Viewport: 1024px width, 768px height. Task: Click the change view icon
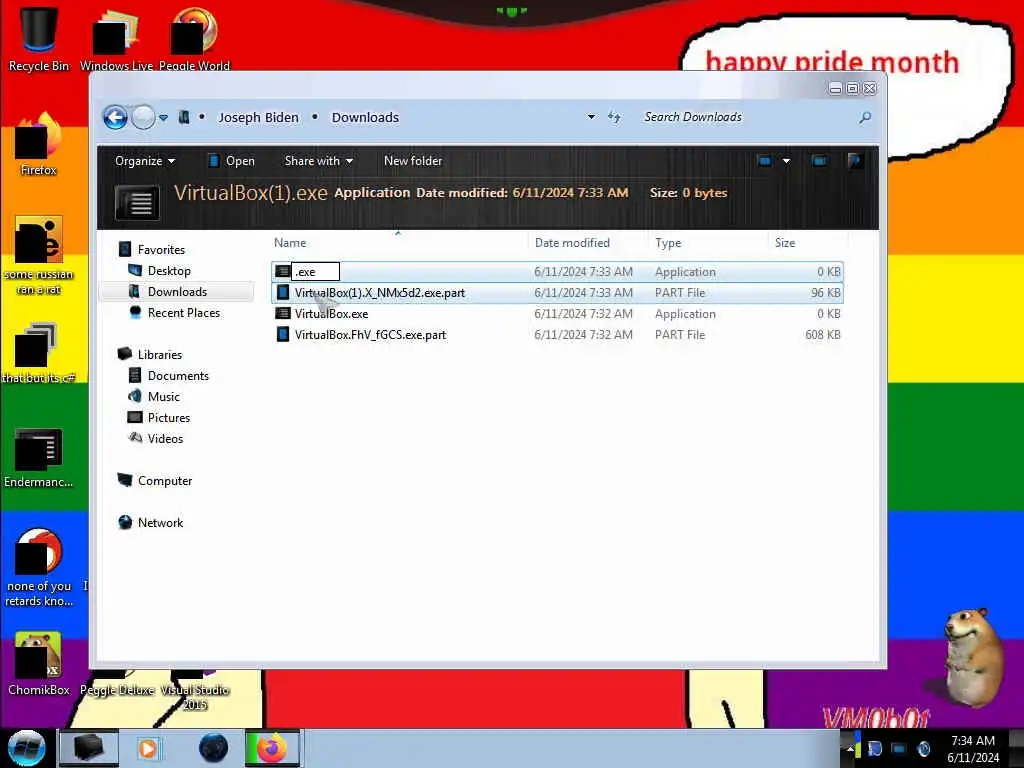point(764,161)
